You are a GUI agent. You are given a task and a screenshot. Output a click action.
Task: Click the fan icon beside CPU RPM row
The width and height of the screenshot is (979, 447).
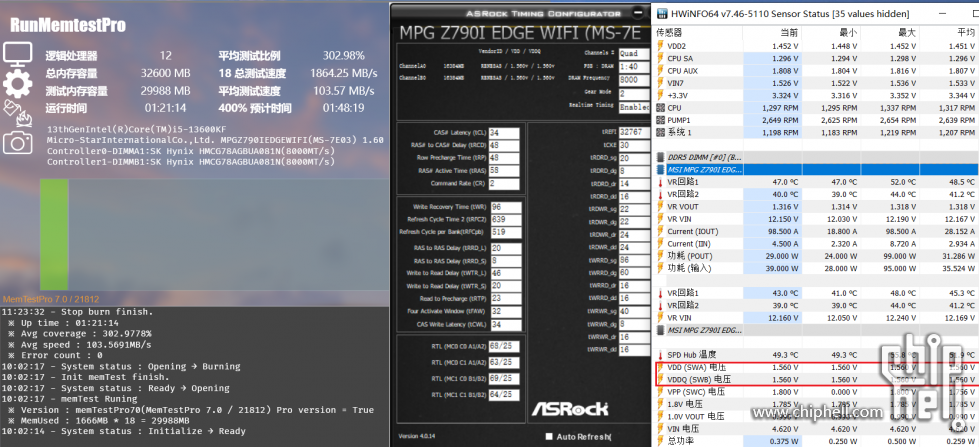[x=661, y=107]
